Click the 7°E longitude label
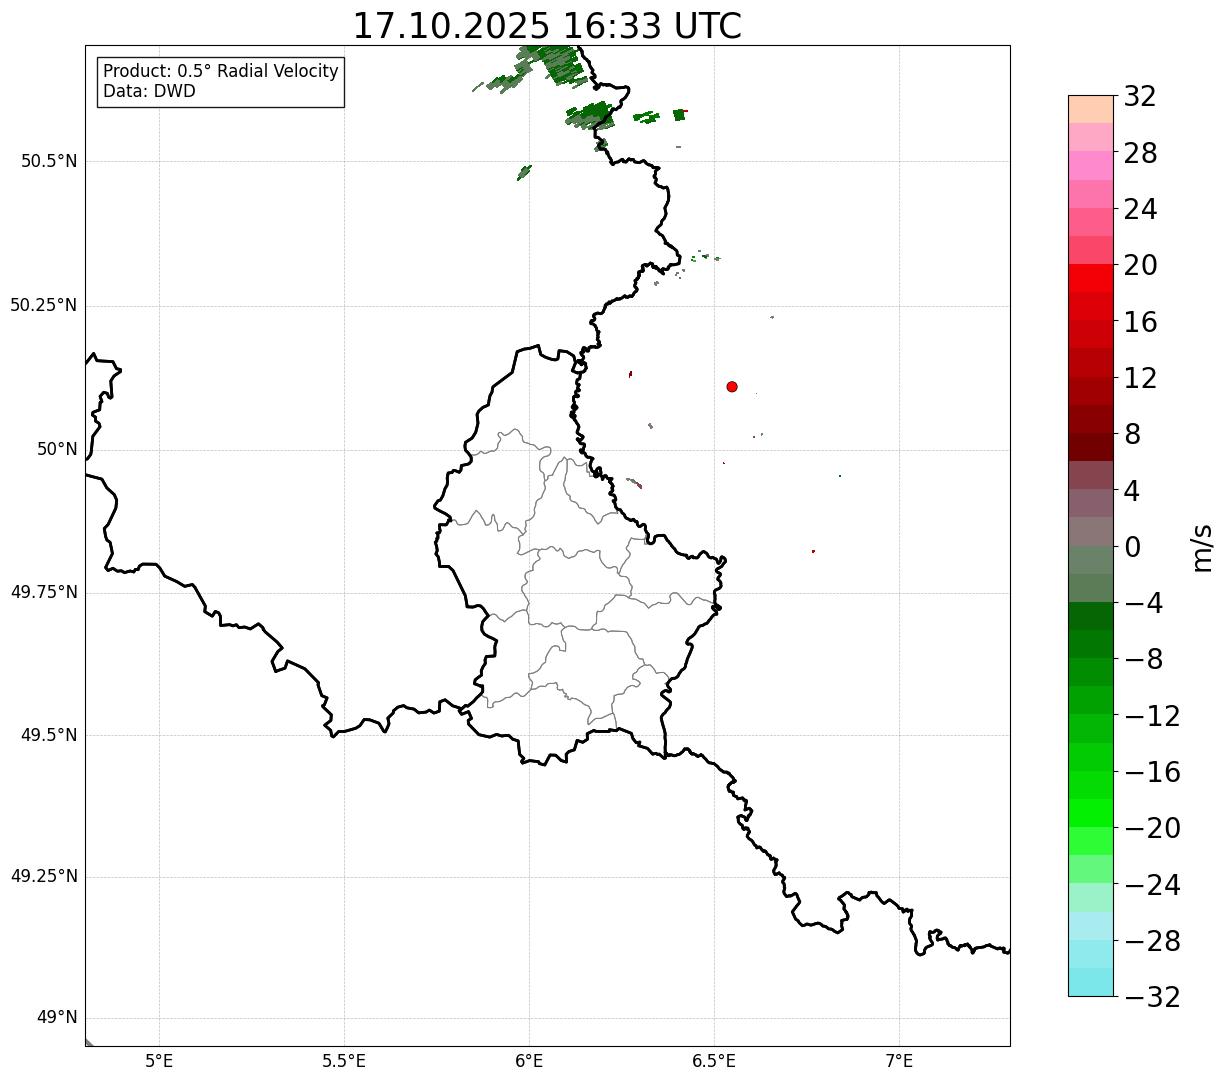The image size is (1225, 1081). point(899,1061)
